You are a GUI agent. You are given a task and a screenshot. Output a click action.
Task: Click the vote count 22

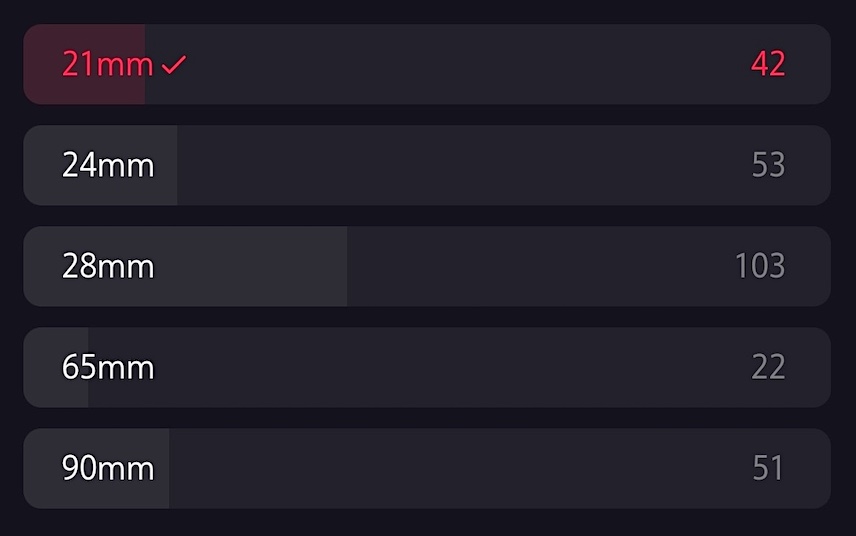tap(768, 367)
